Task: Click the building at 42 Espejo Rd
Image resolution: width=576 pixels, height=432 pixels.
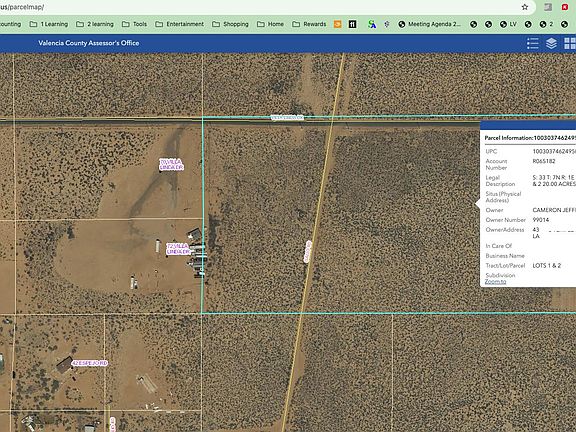Action: pyautogui.click(x=65, y=364)
